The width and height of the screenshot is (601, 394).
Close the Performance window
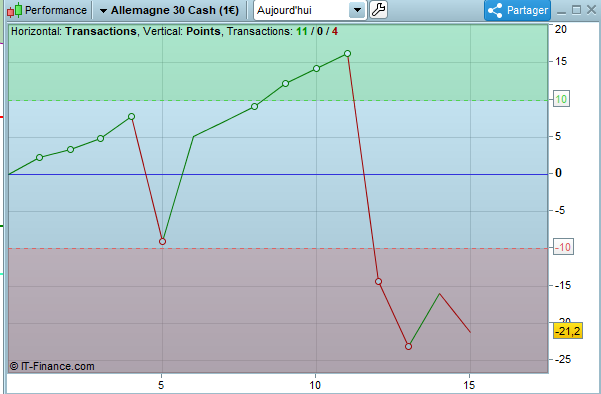pyautogui.click(x=591, y=10)
